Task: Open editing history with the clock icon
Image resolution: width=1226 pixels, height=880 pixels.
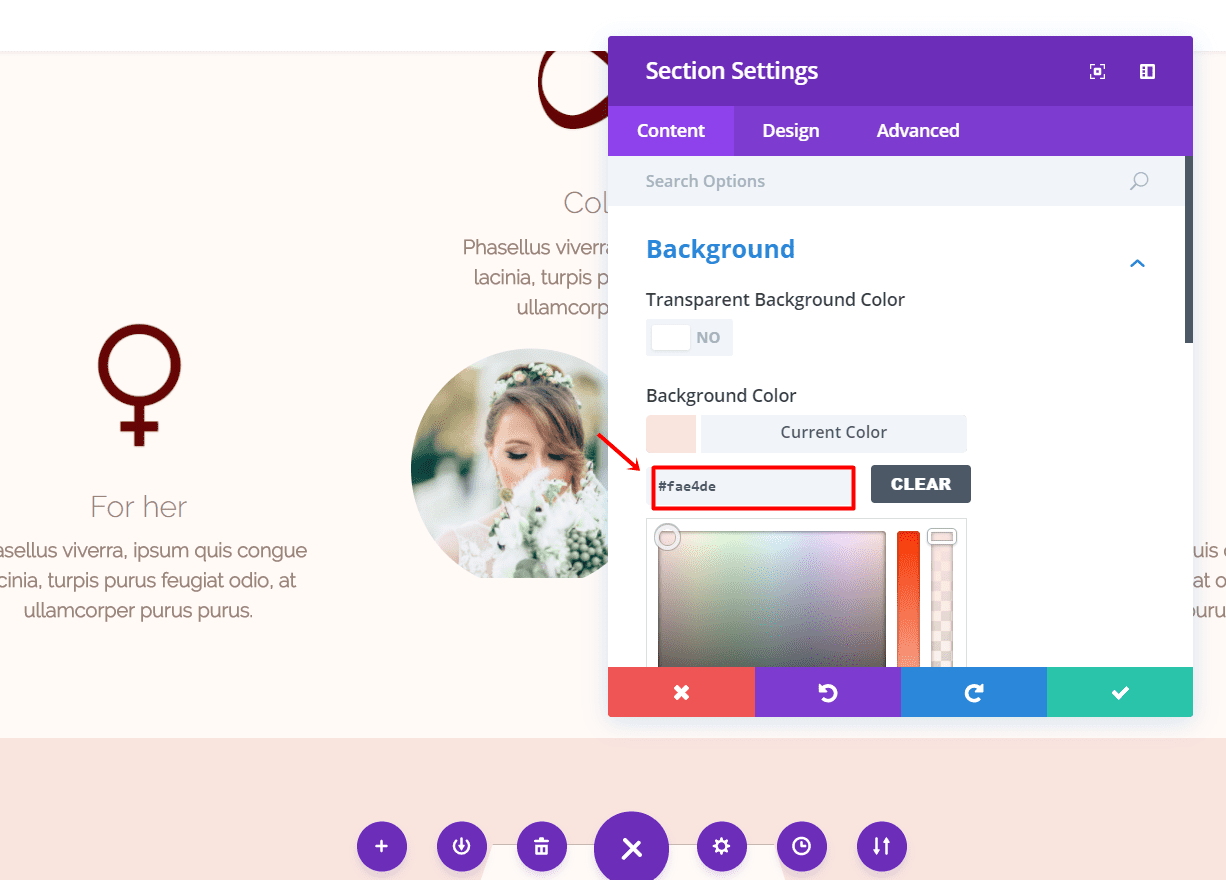Action: (x=802, y=846)
